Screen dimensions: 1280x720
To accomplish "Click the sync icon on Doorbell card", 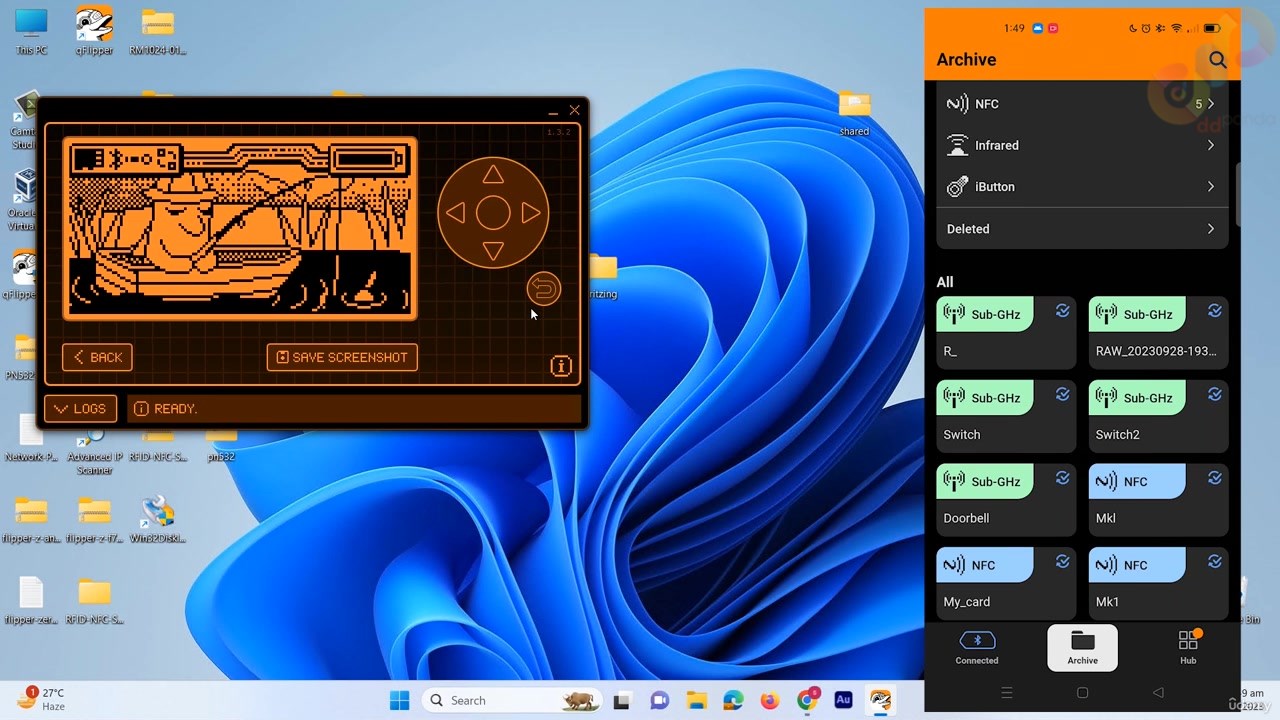I will pos(1062,478).
